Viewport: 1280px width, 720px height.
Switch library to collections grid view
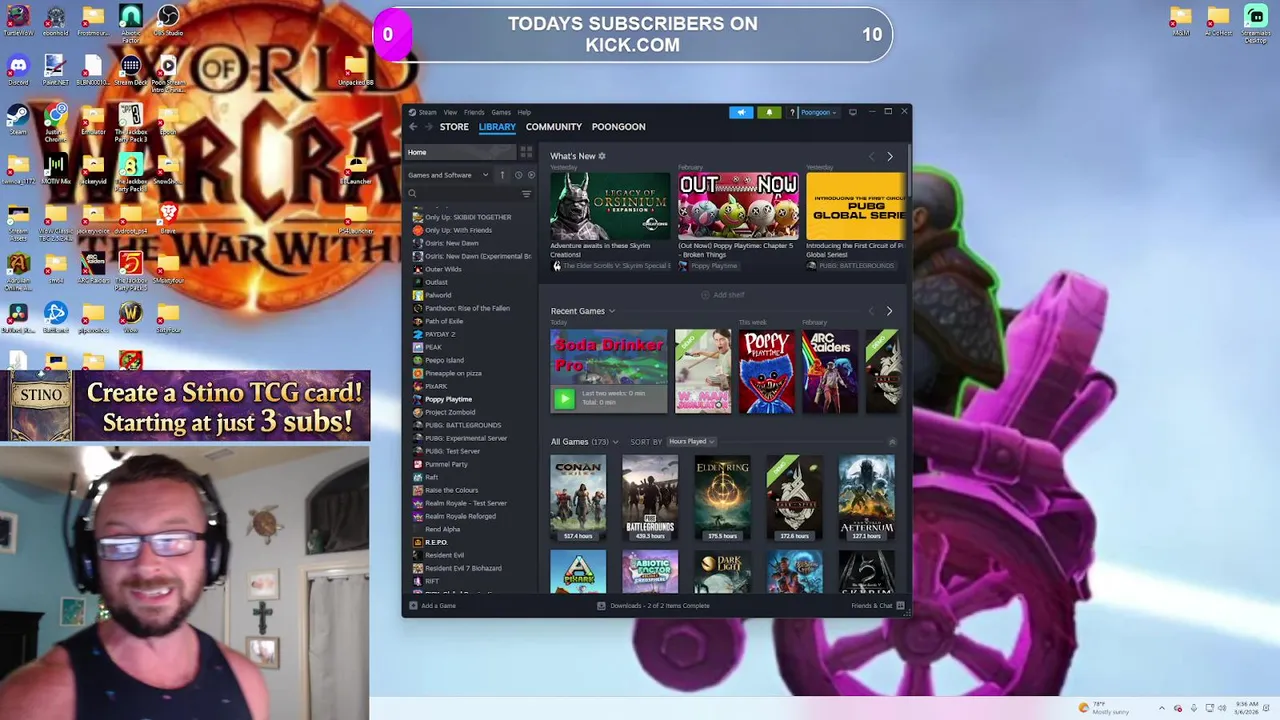click(526, 152)
